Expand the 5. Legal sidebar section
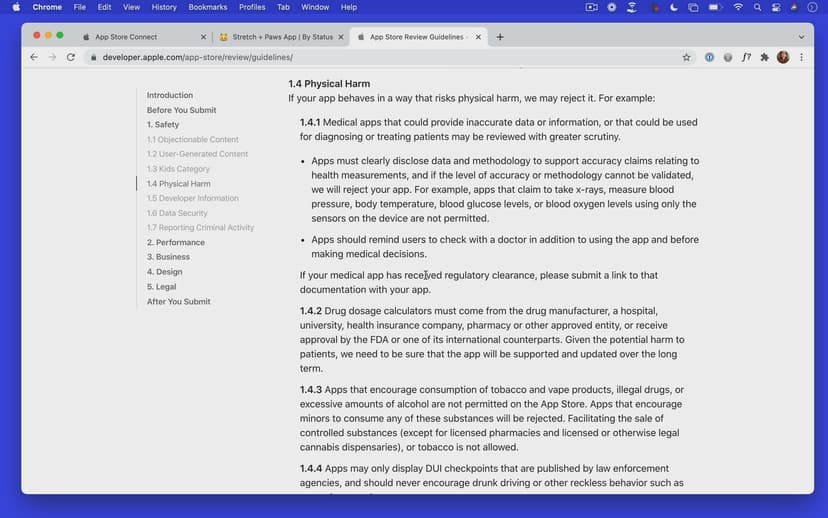Viewport: 828px width, 518px height. click(162, 287)
